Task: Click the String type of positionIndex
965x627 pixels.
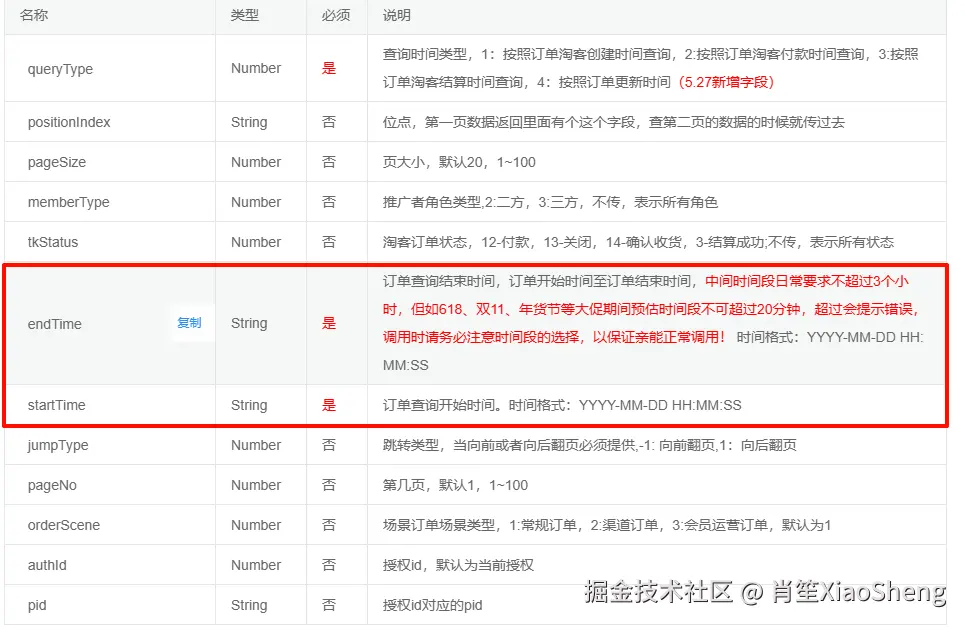Action: pos(249,122)
